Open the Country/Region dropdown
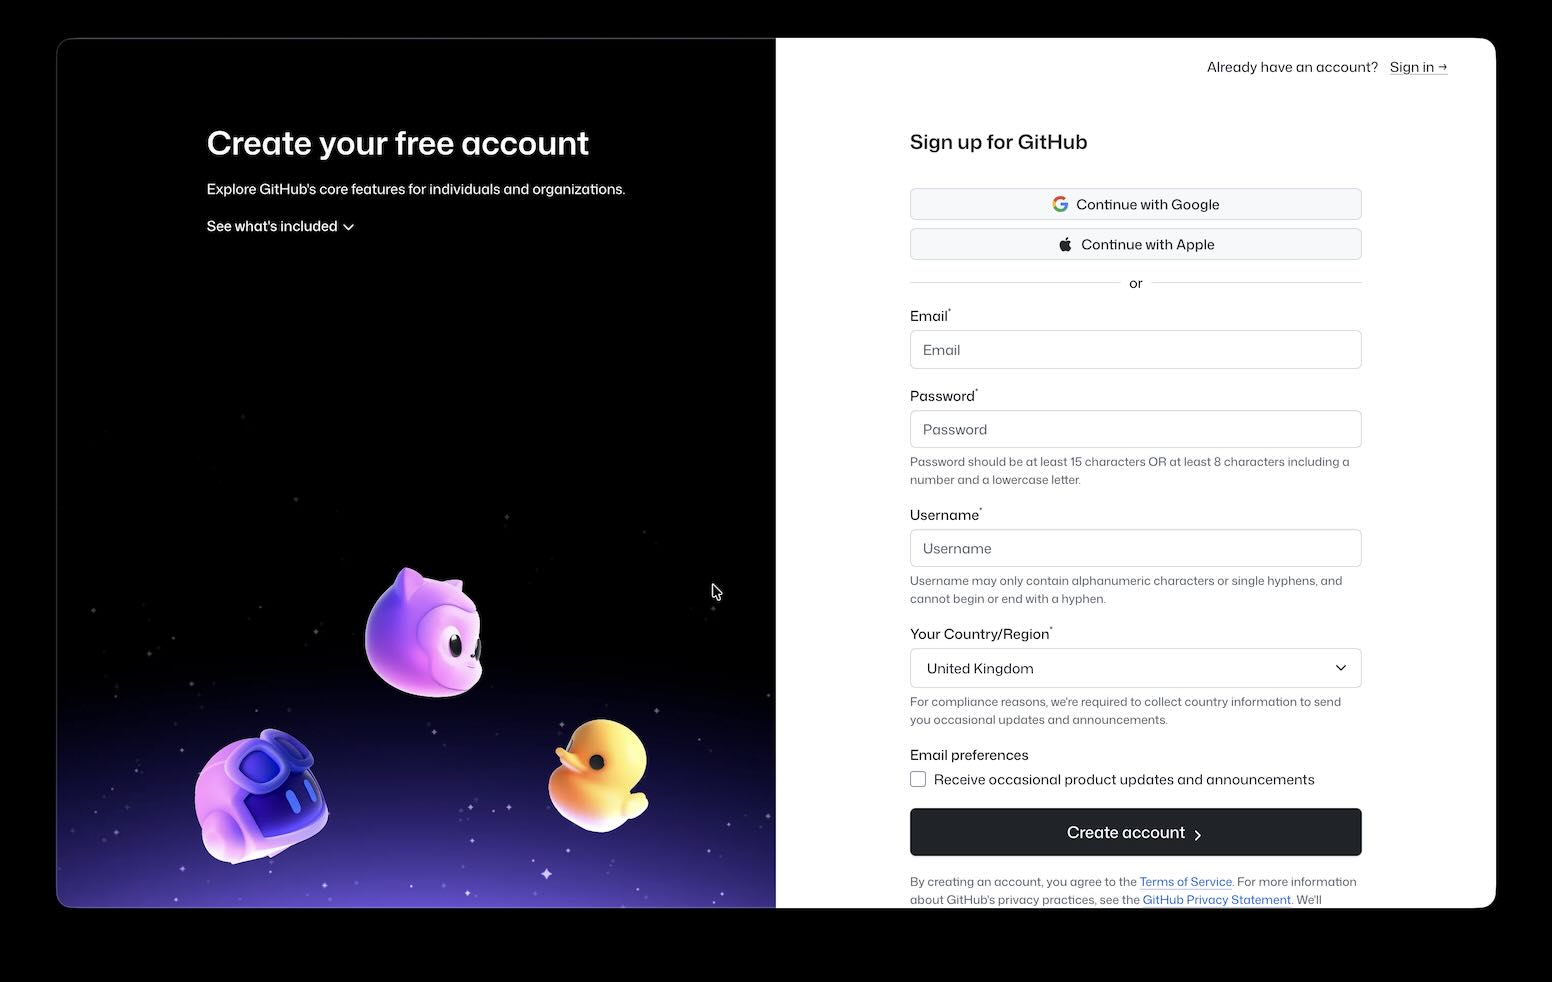The image size is (1552, 982). click(x=1135, y=668)
